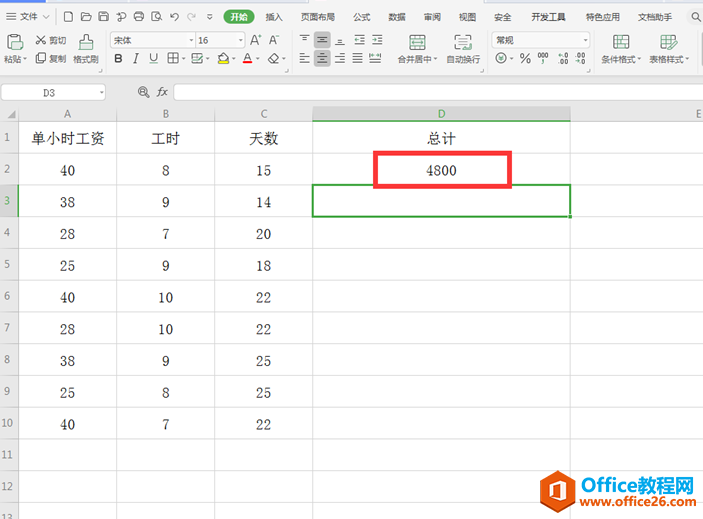The width and height of the screenshot is (703, 519).
Task: Click the Redo arrow icon
Action: (x=192, y=17)
